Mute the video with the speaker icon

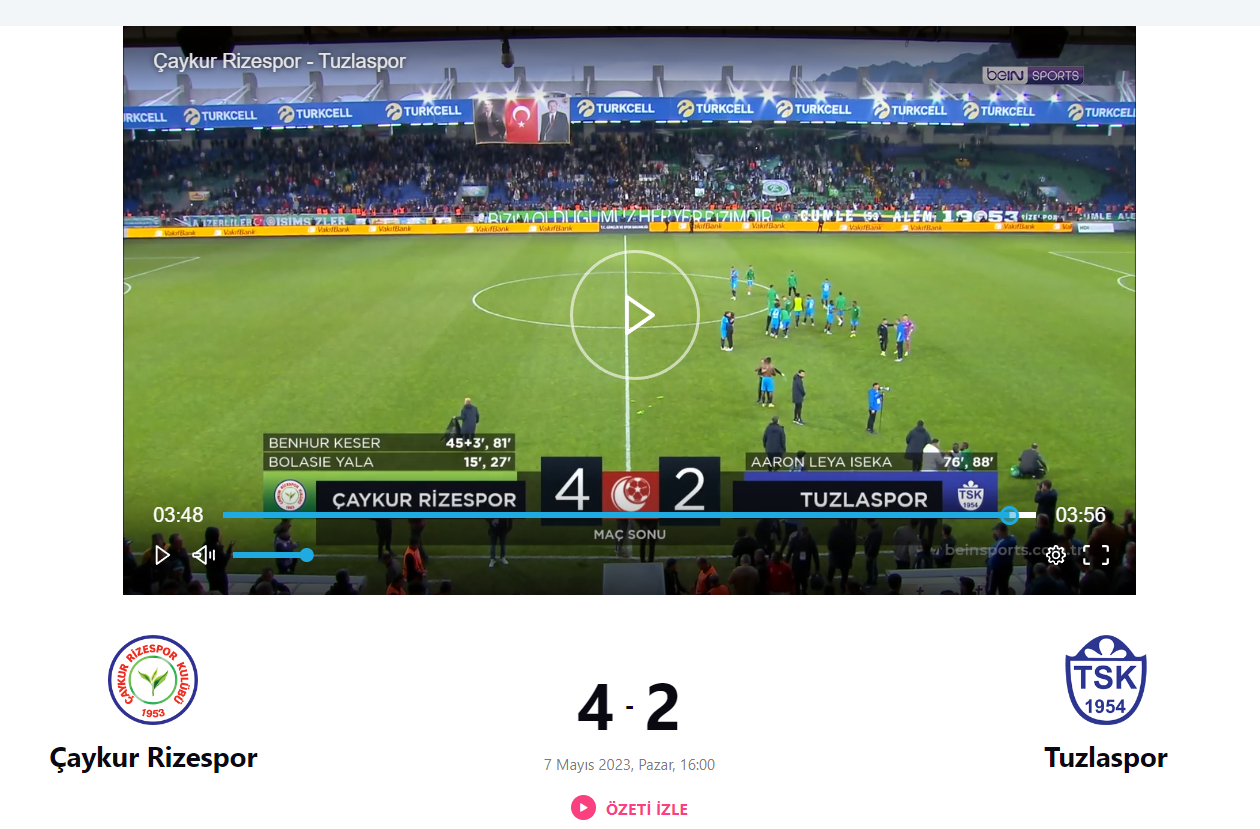point(204,555)
